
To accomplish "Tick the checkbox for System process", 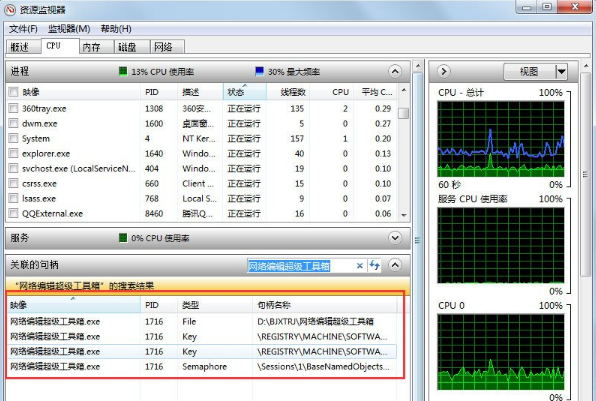I will tap(13, 138).
